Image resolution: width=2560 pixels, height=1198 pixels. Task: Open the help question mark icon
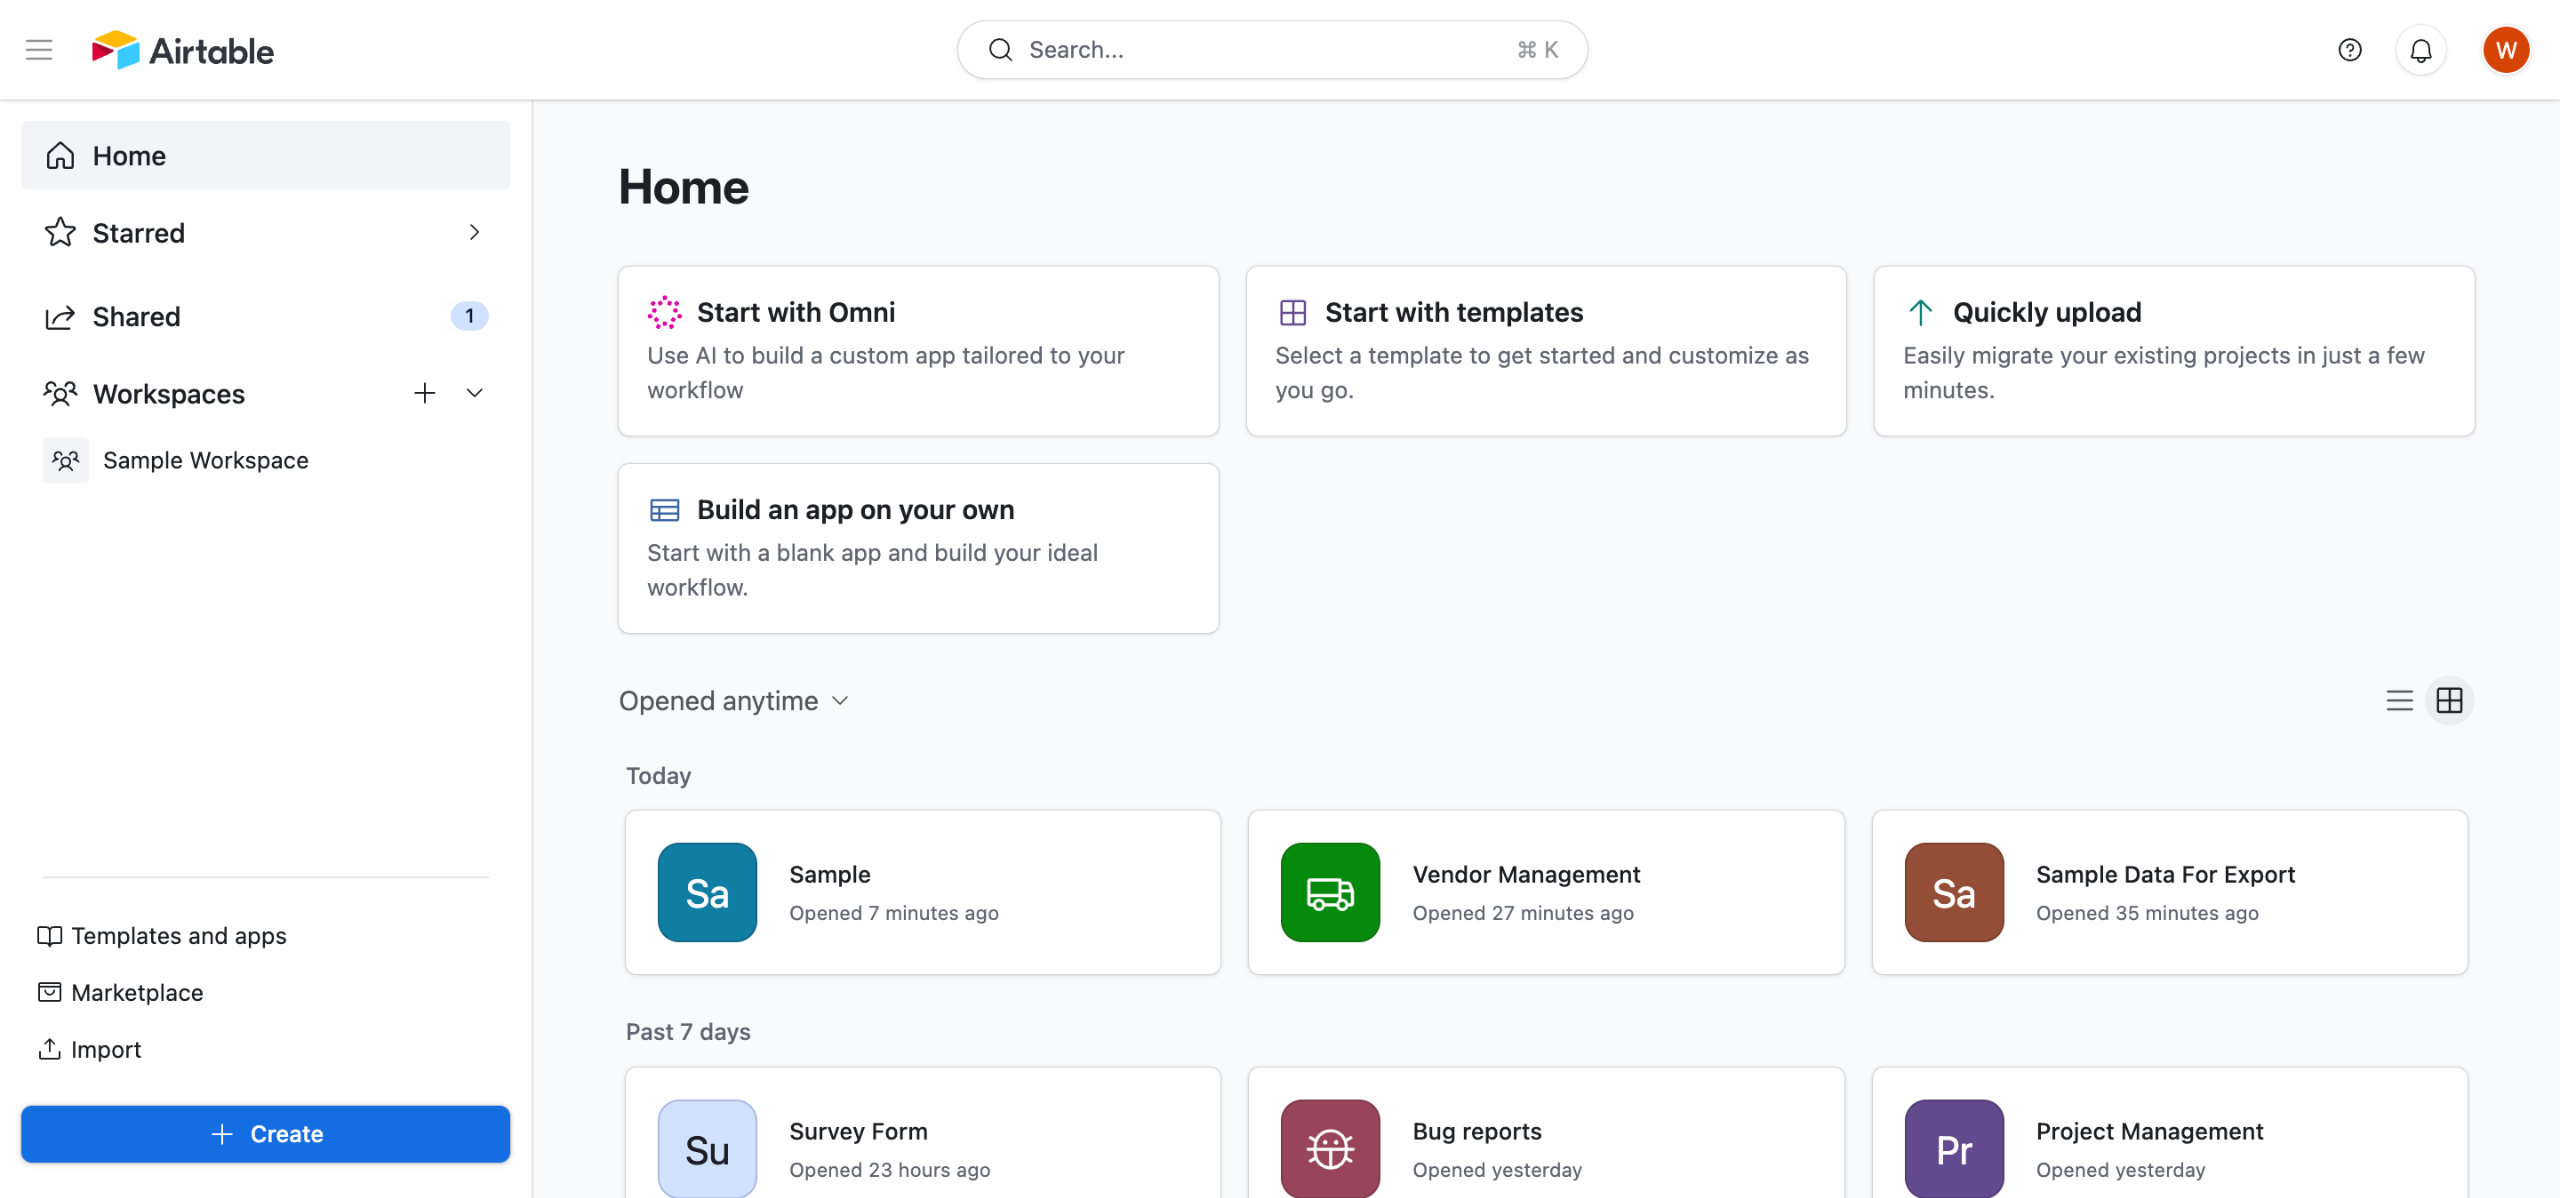(x=2349, y=49)
